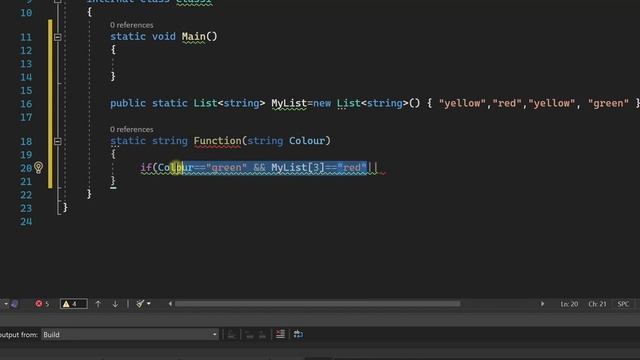The width and height of the screenshot is (640, 360).
Task: Click the lightbulb quick actions icon on line 20
Action: tap(38, 167)
